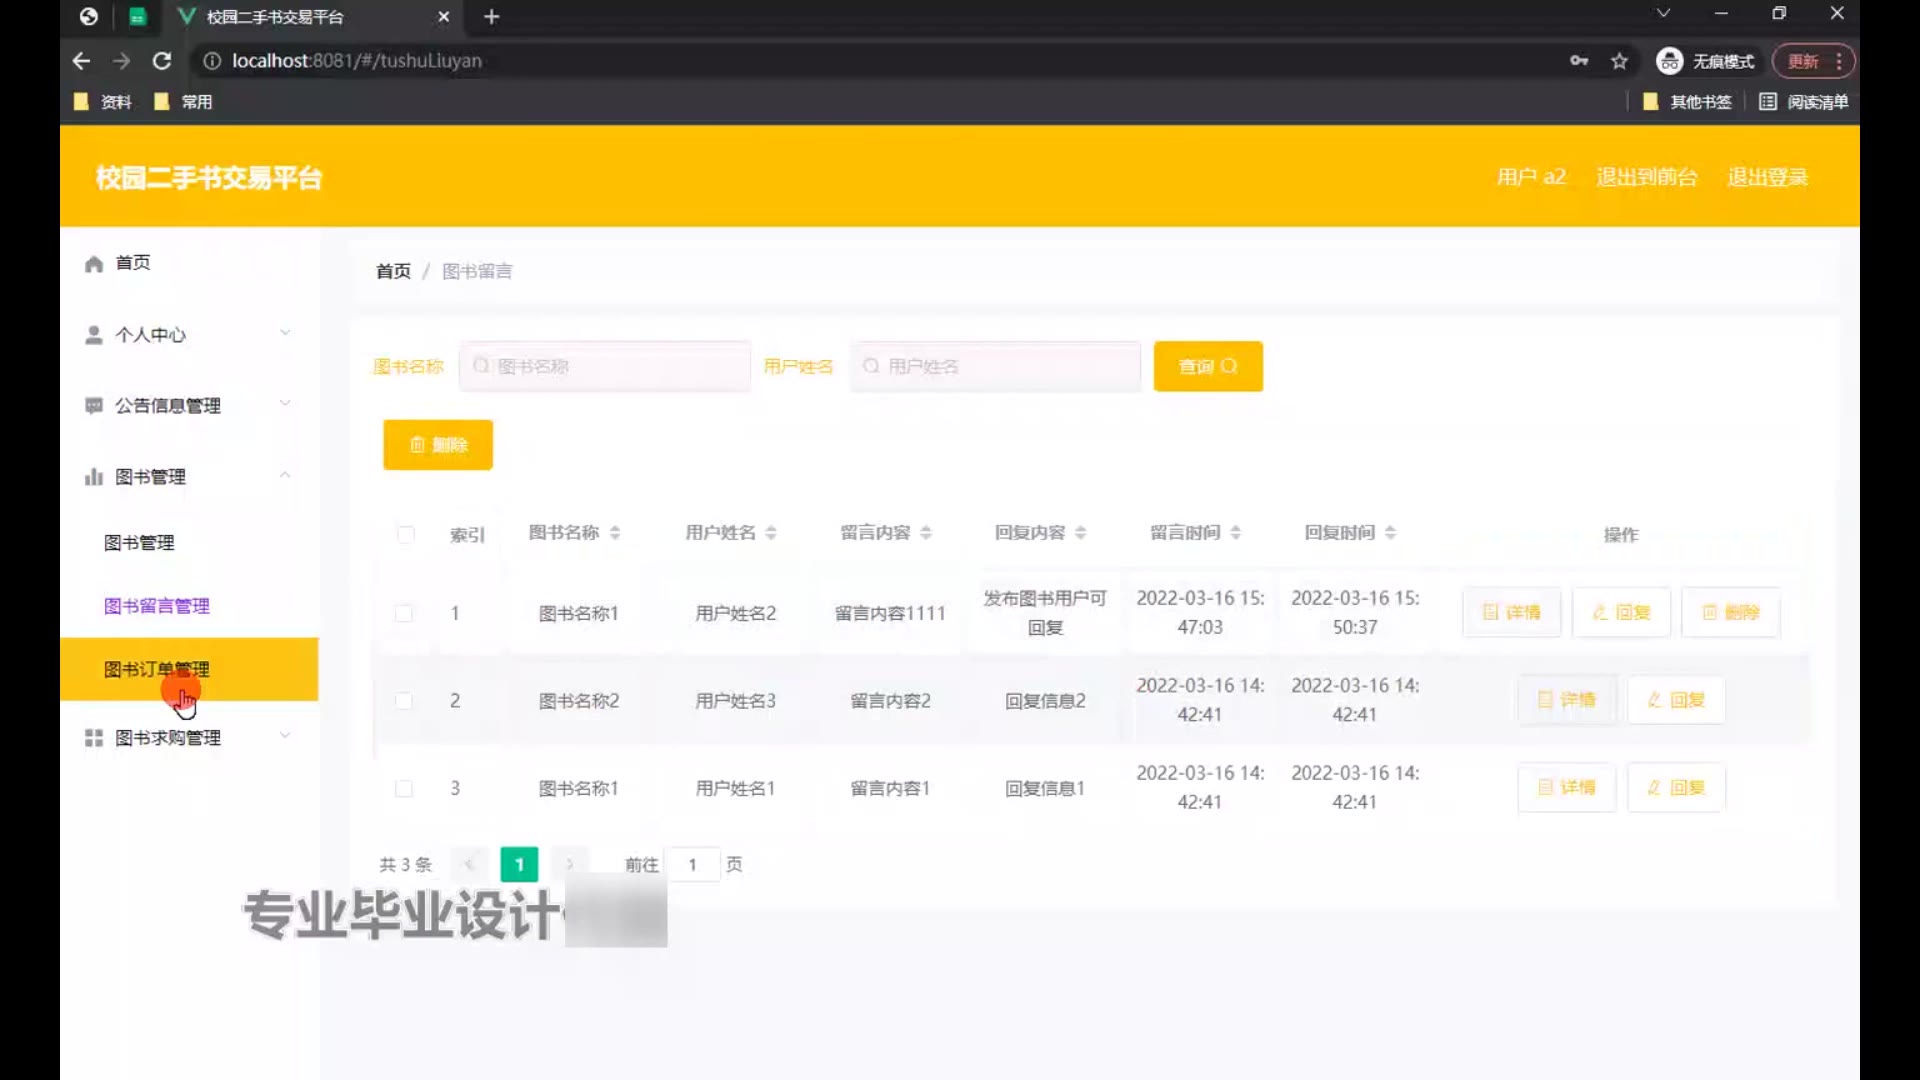Open a new browser tab with plus icon
The image size is (1920, 1080).
[491, 17]
